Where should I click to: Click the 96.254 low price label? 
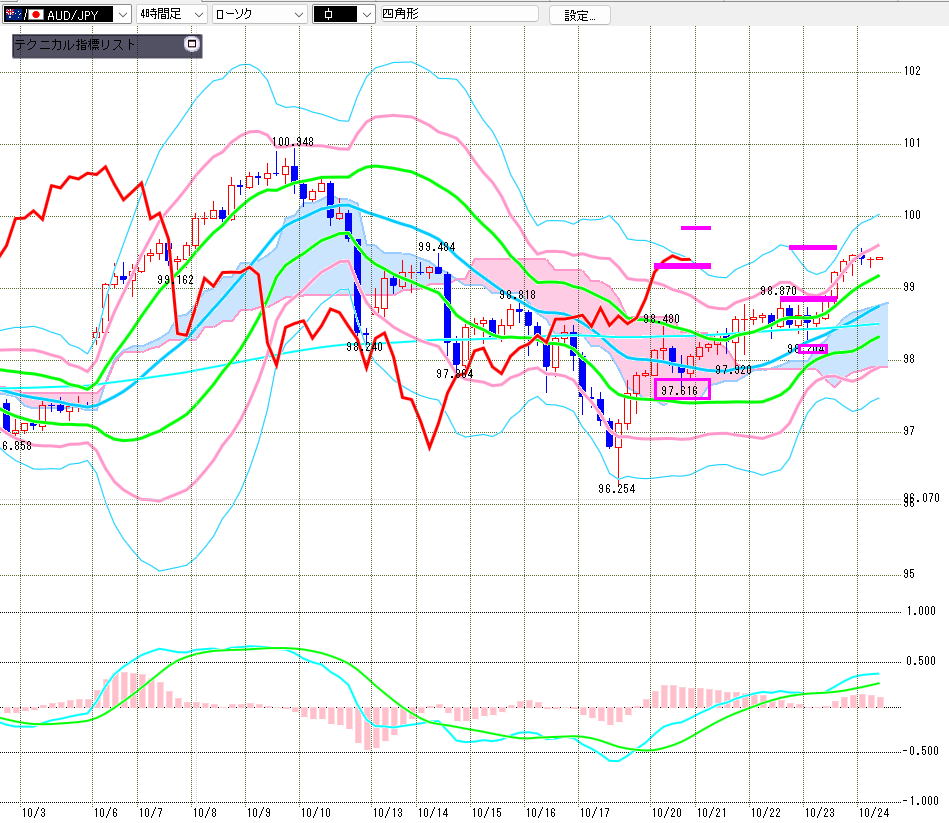tap(617, 488)
